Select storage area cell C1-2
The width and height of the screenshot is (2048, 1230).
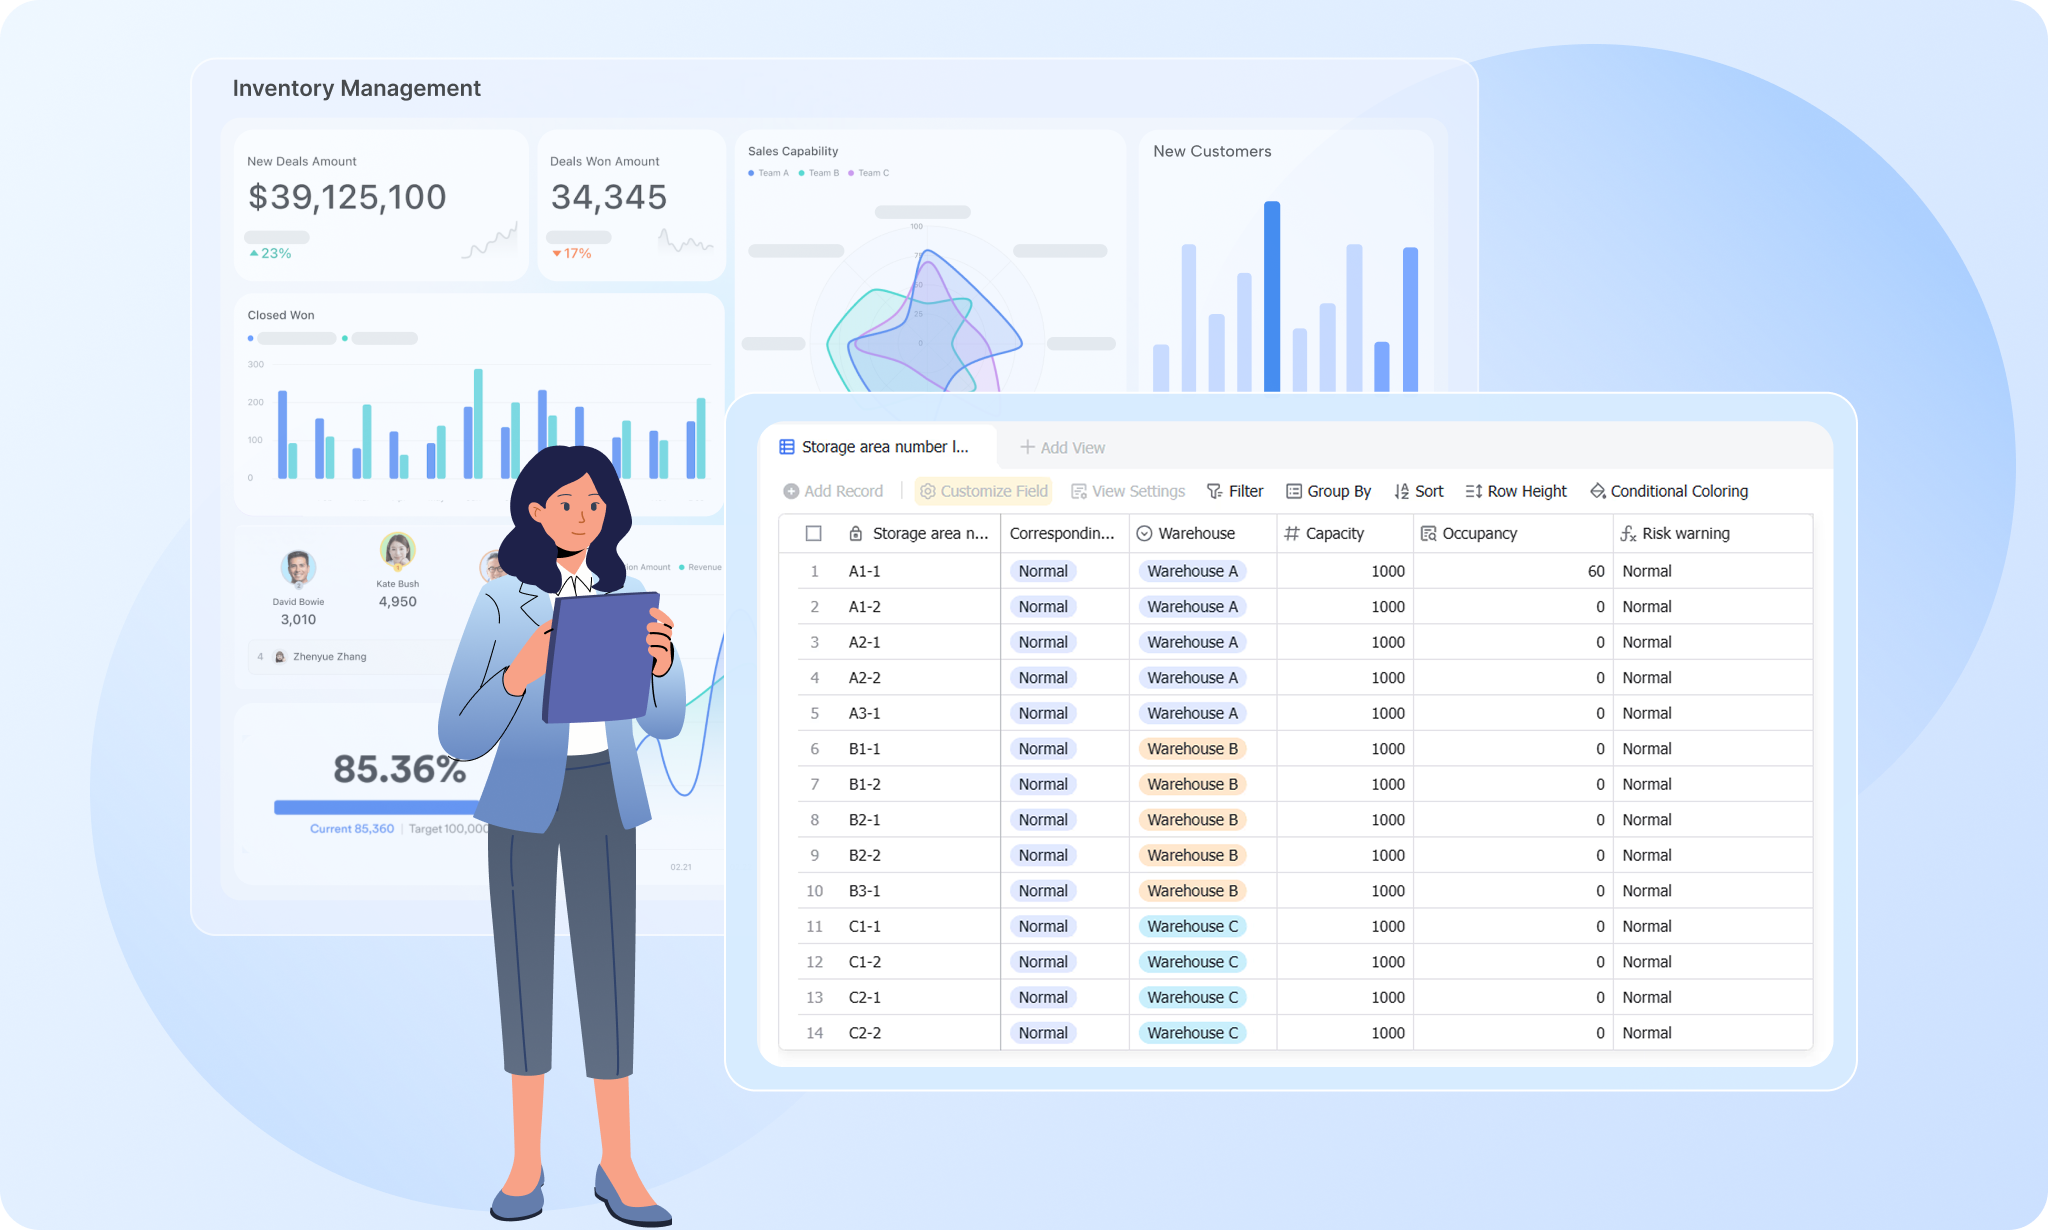point(919,962)
